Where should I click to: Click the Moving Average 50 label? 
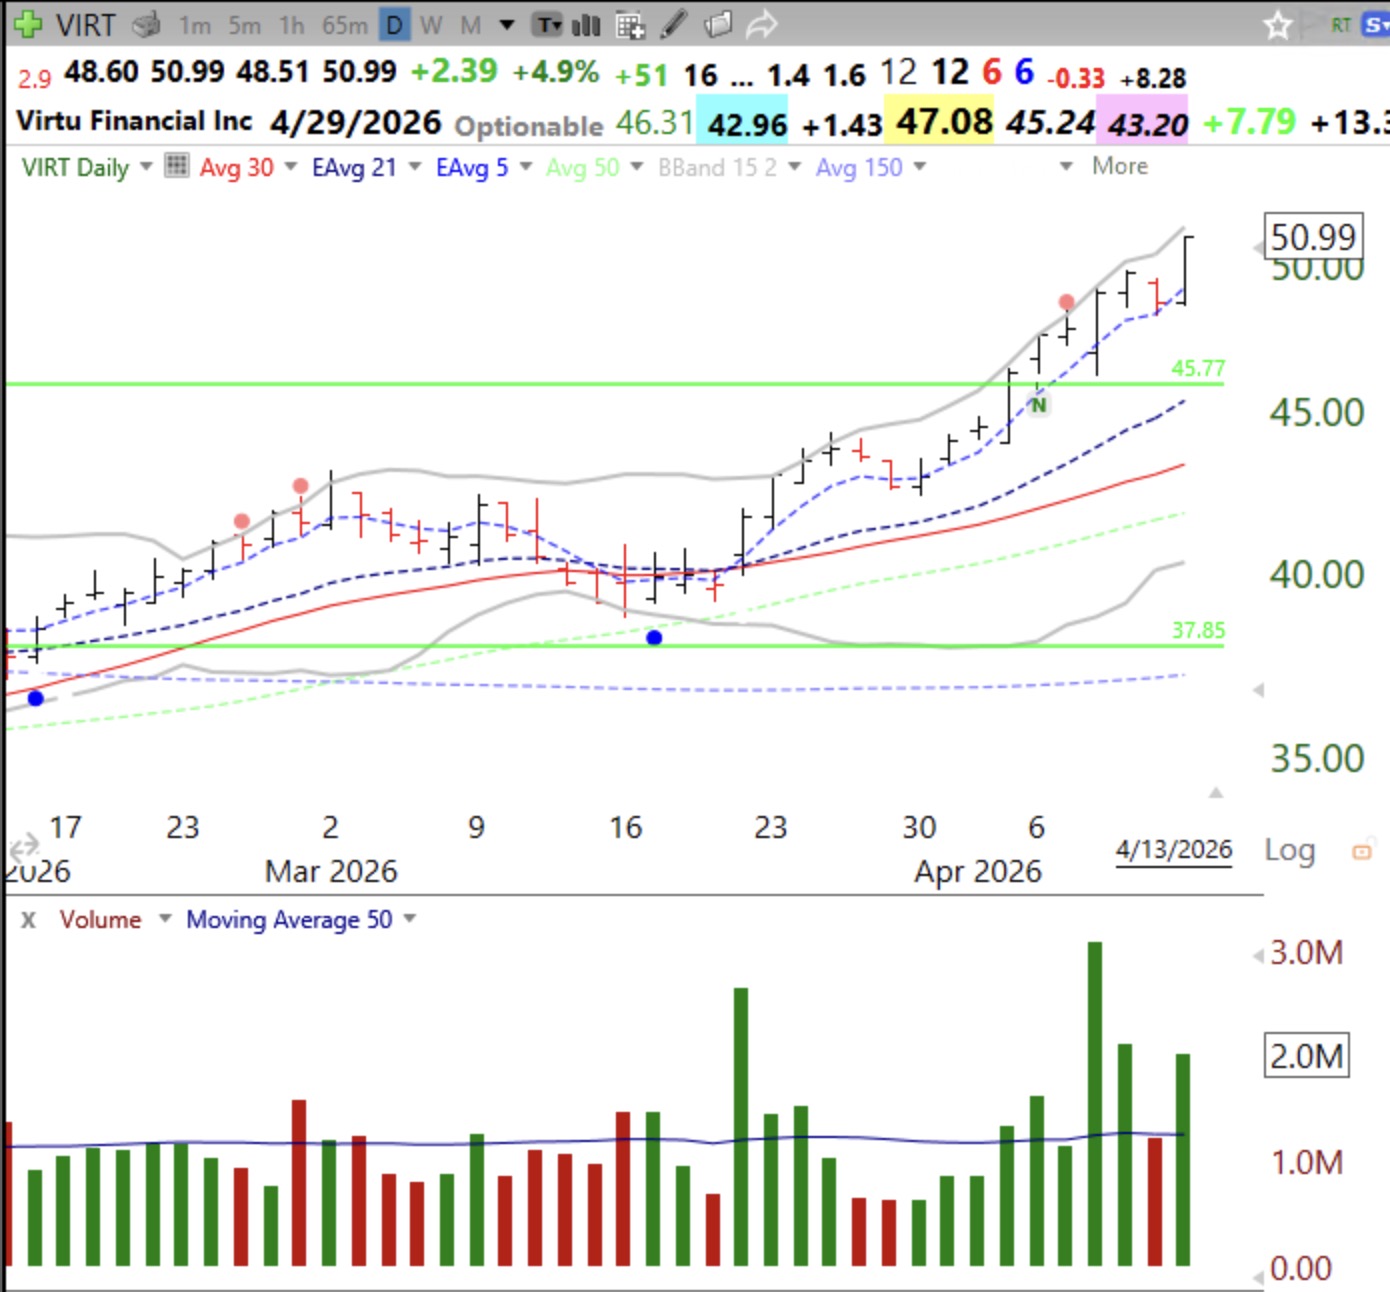[x=290, y=919]
